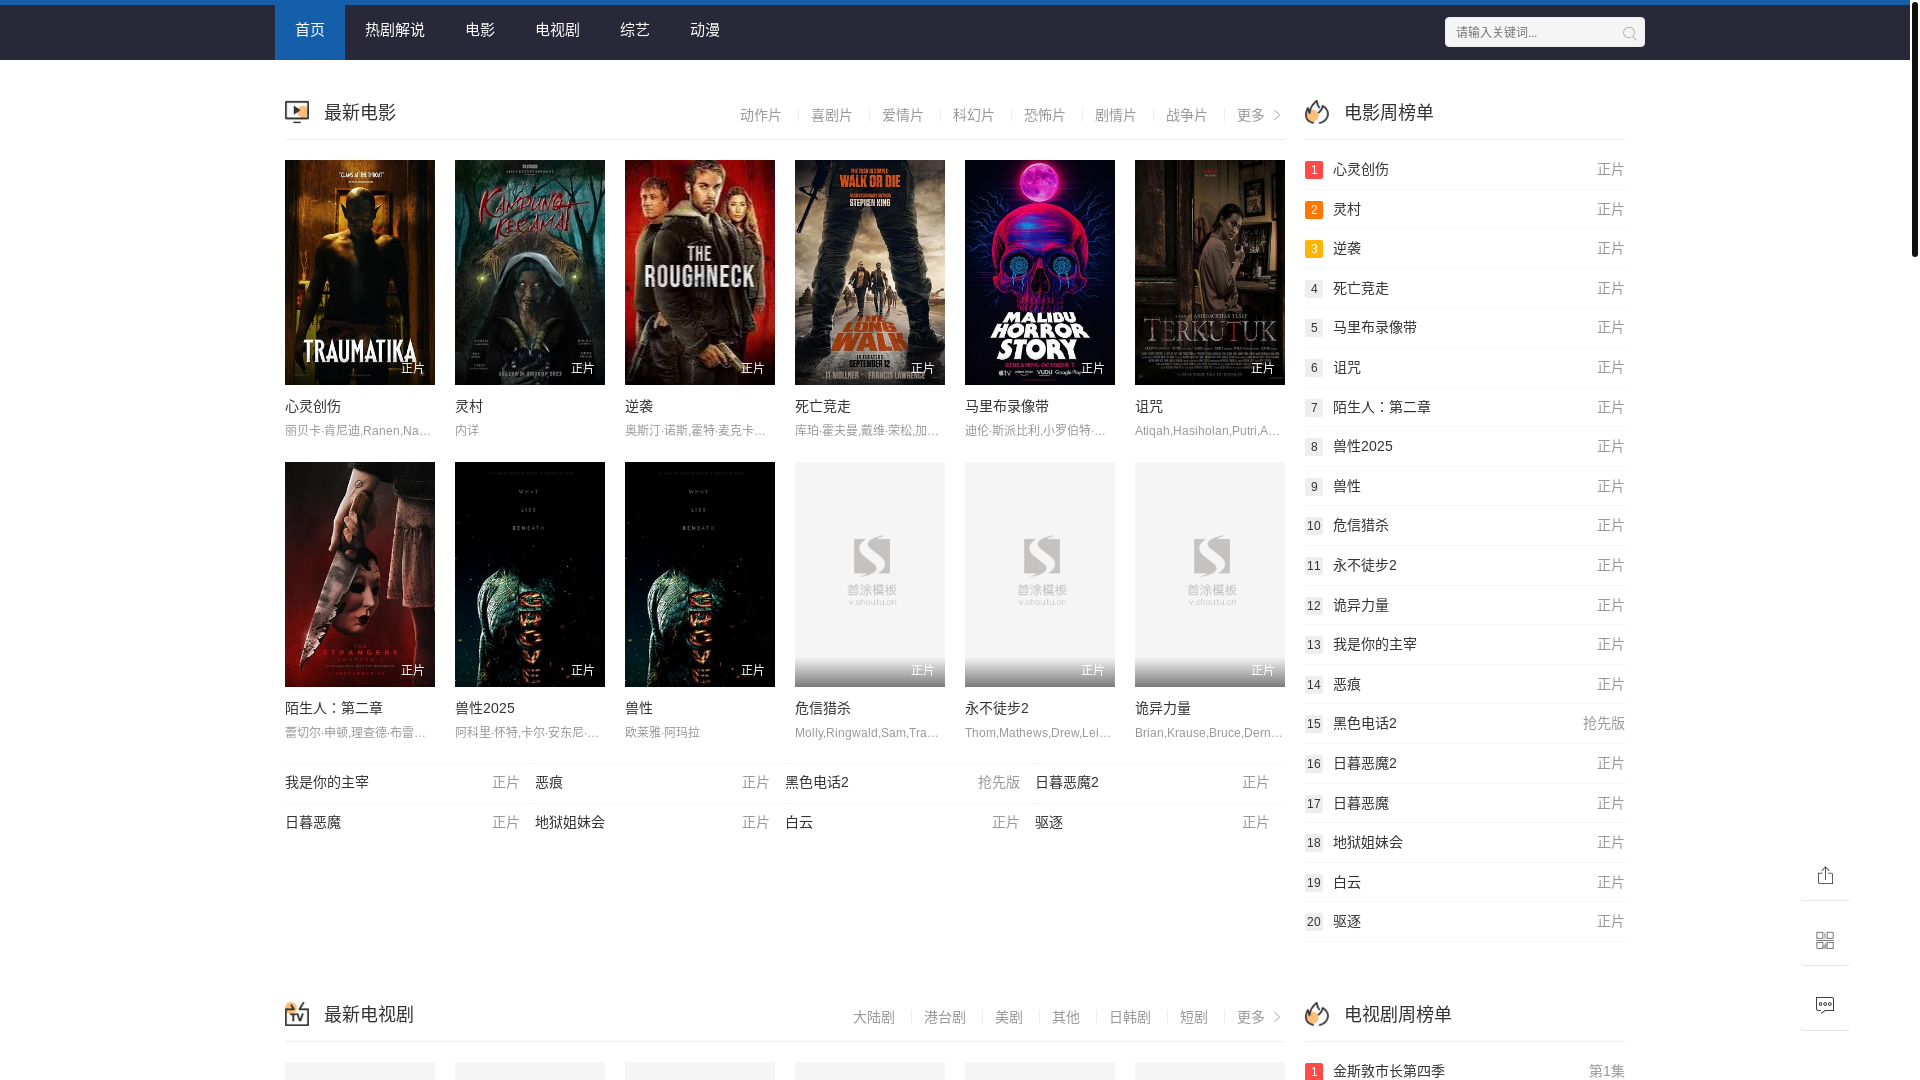
Task: Click the 最新电影 section video icon
Action: click(297, 112)
